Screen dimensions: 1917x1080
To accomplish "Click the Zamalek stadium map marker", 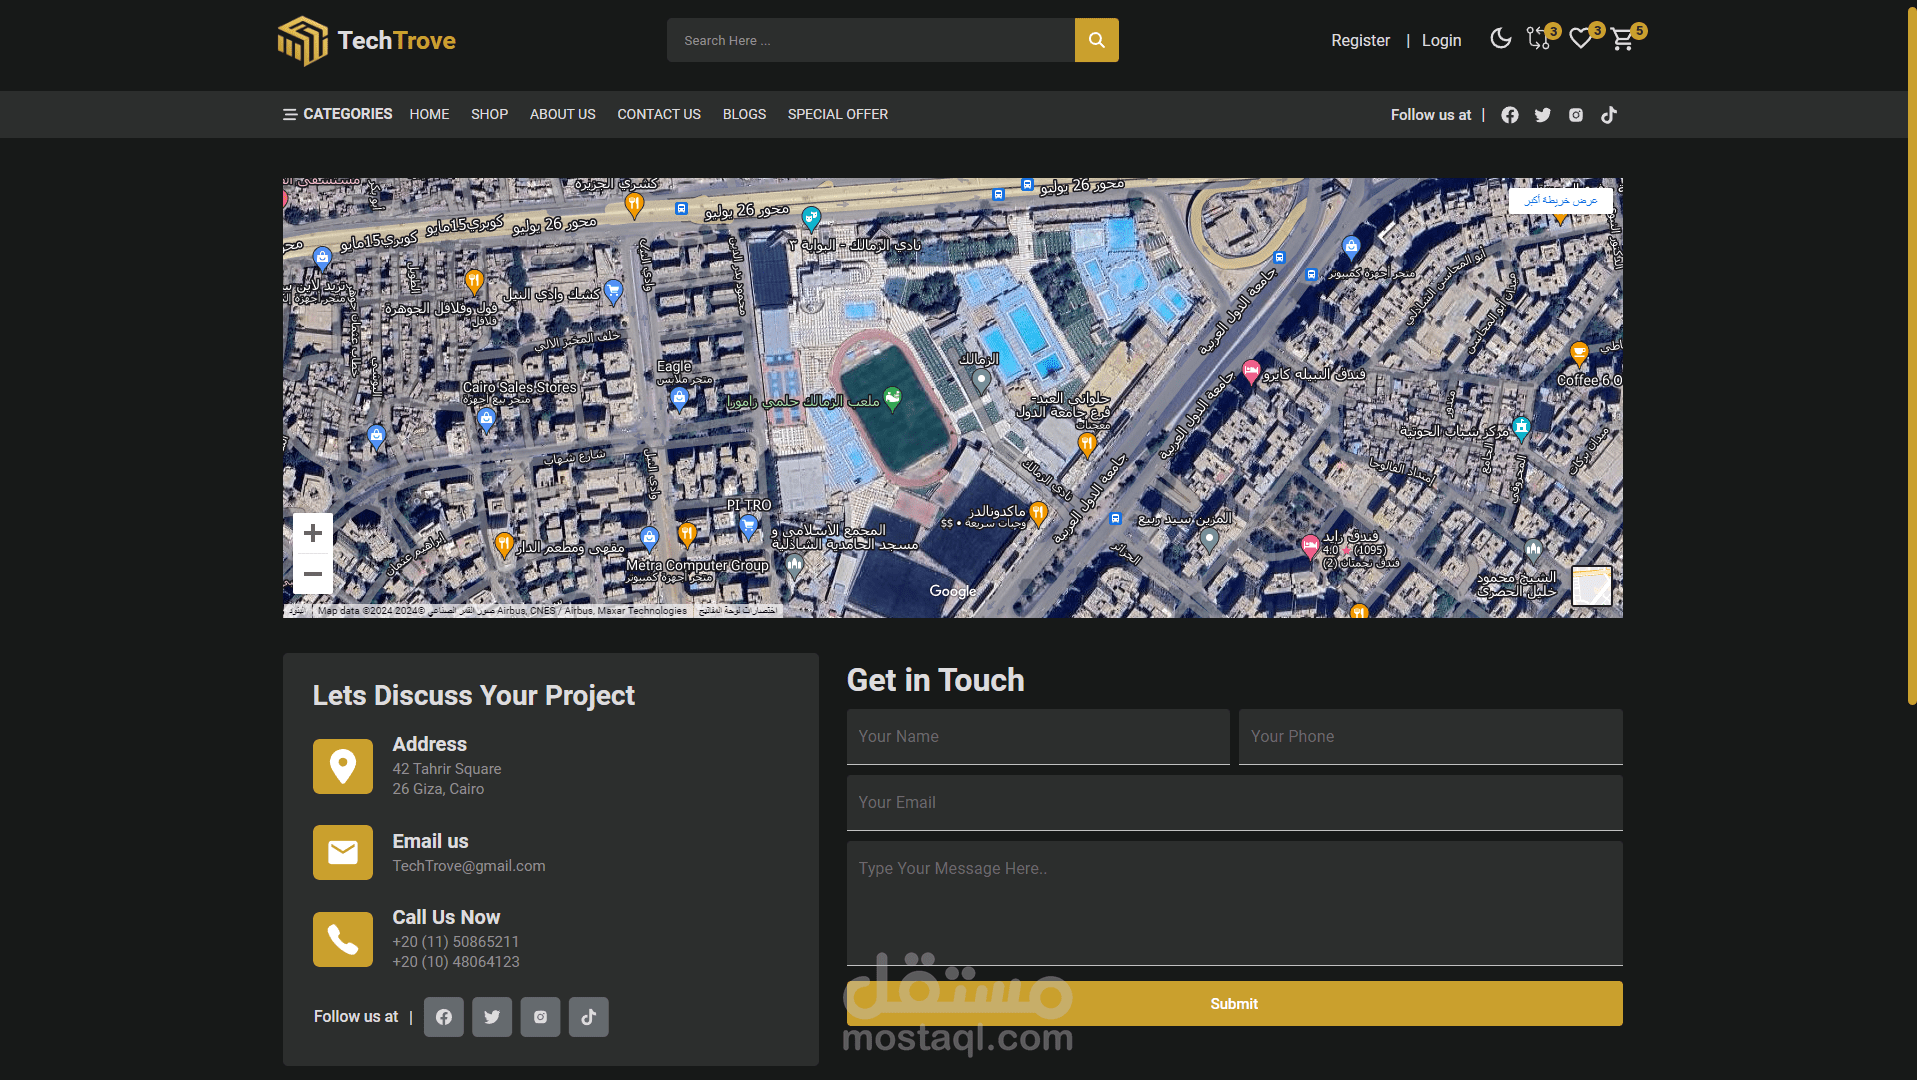I will point(892,399).
